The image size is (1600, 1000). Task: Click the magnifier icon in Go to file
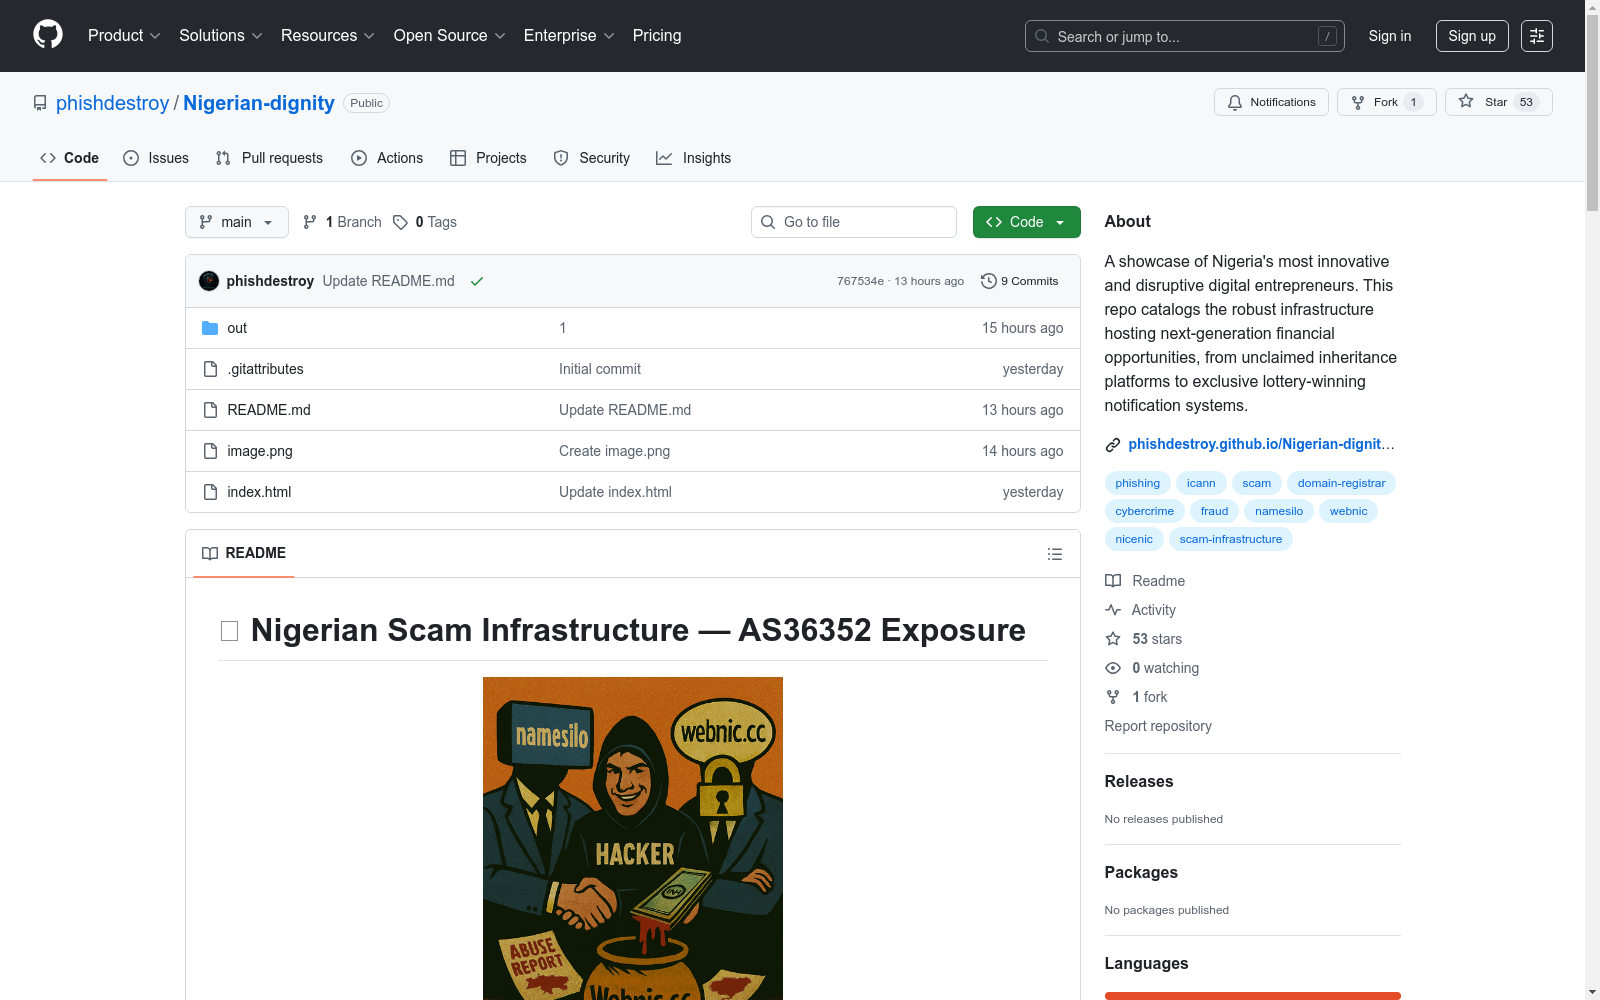[x=768, y=222]
